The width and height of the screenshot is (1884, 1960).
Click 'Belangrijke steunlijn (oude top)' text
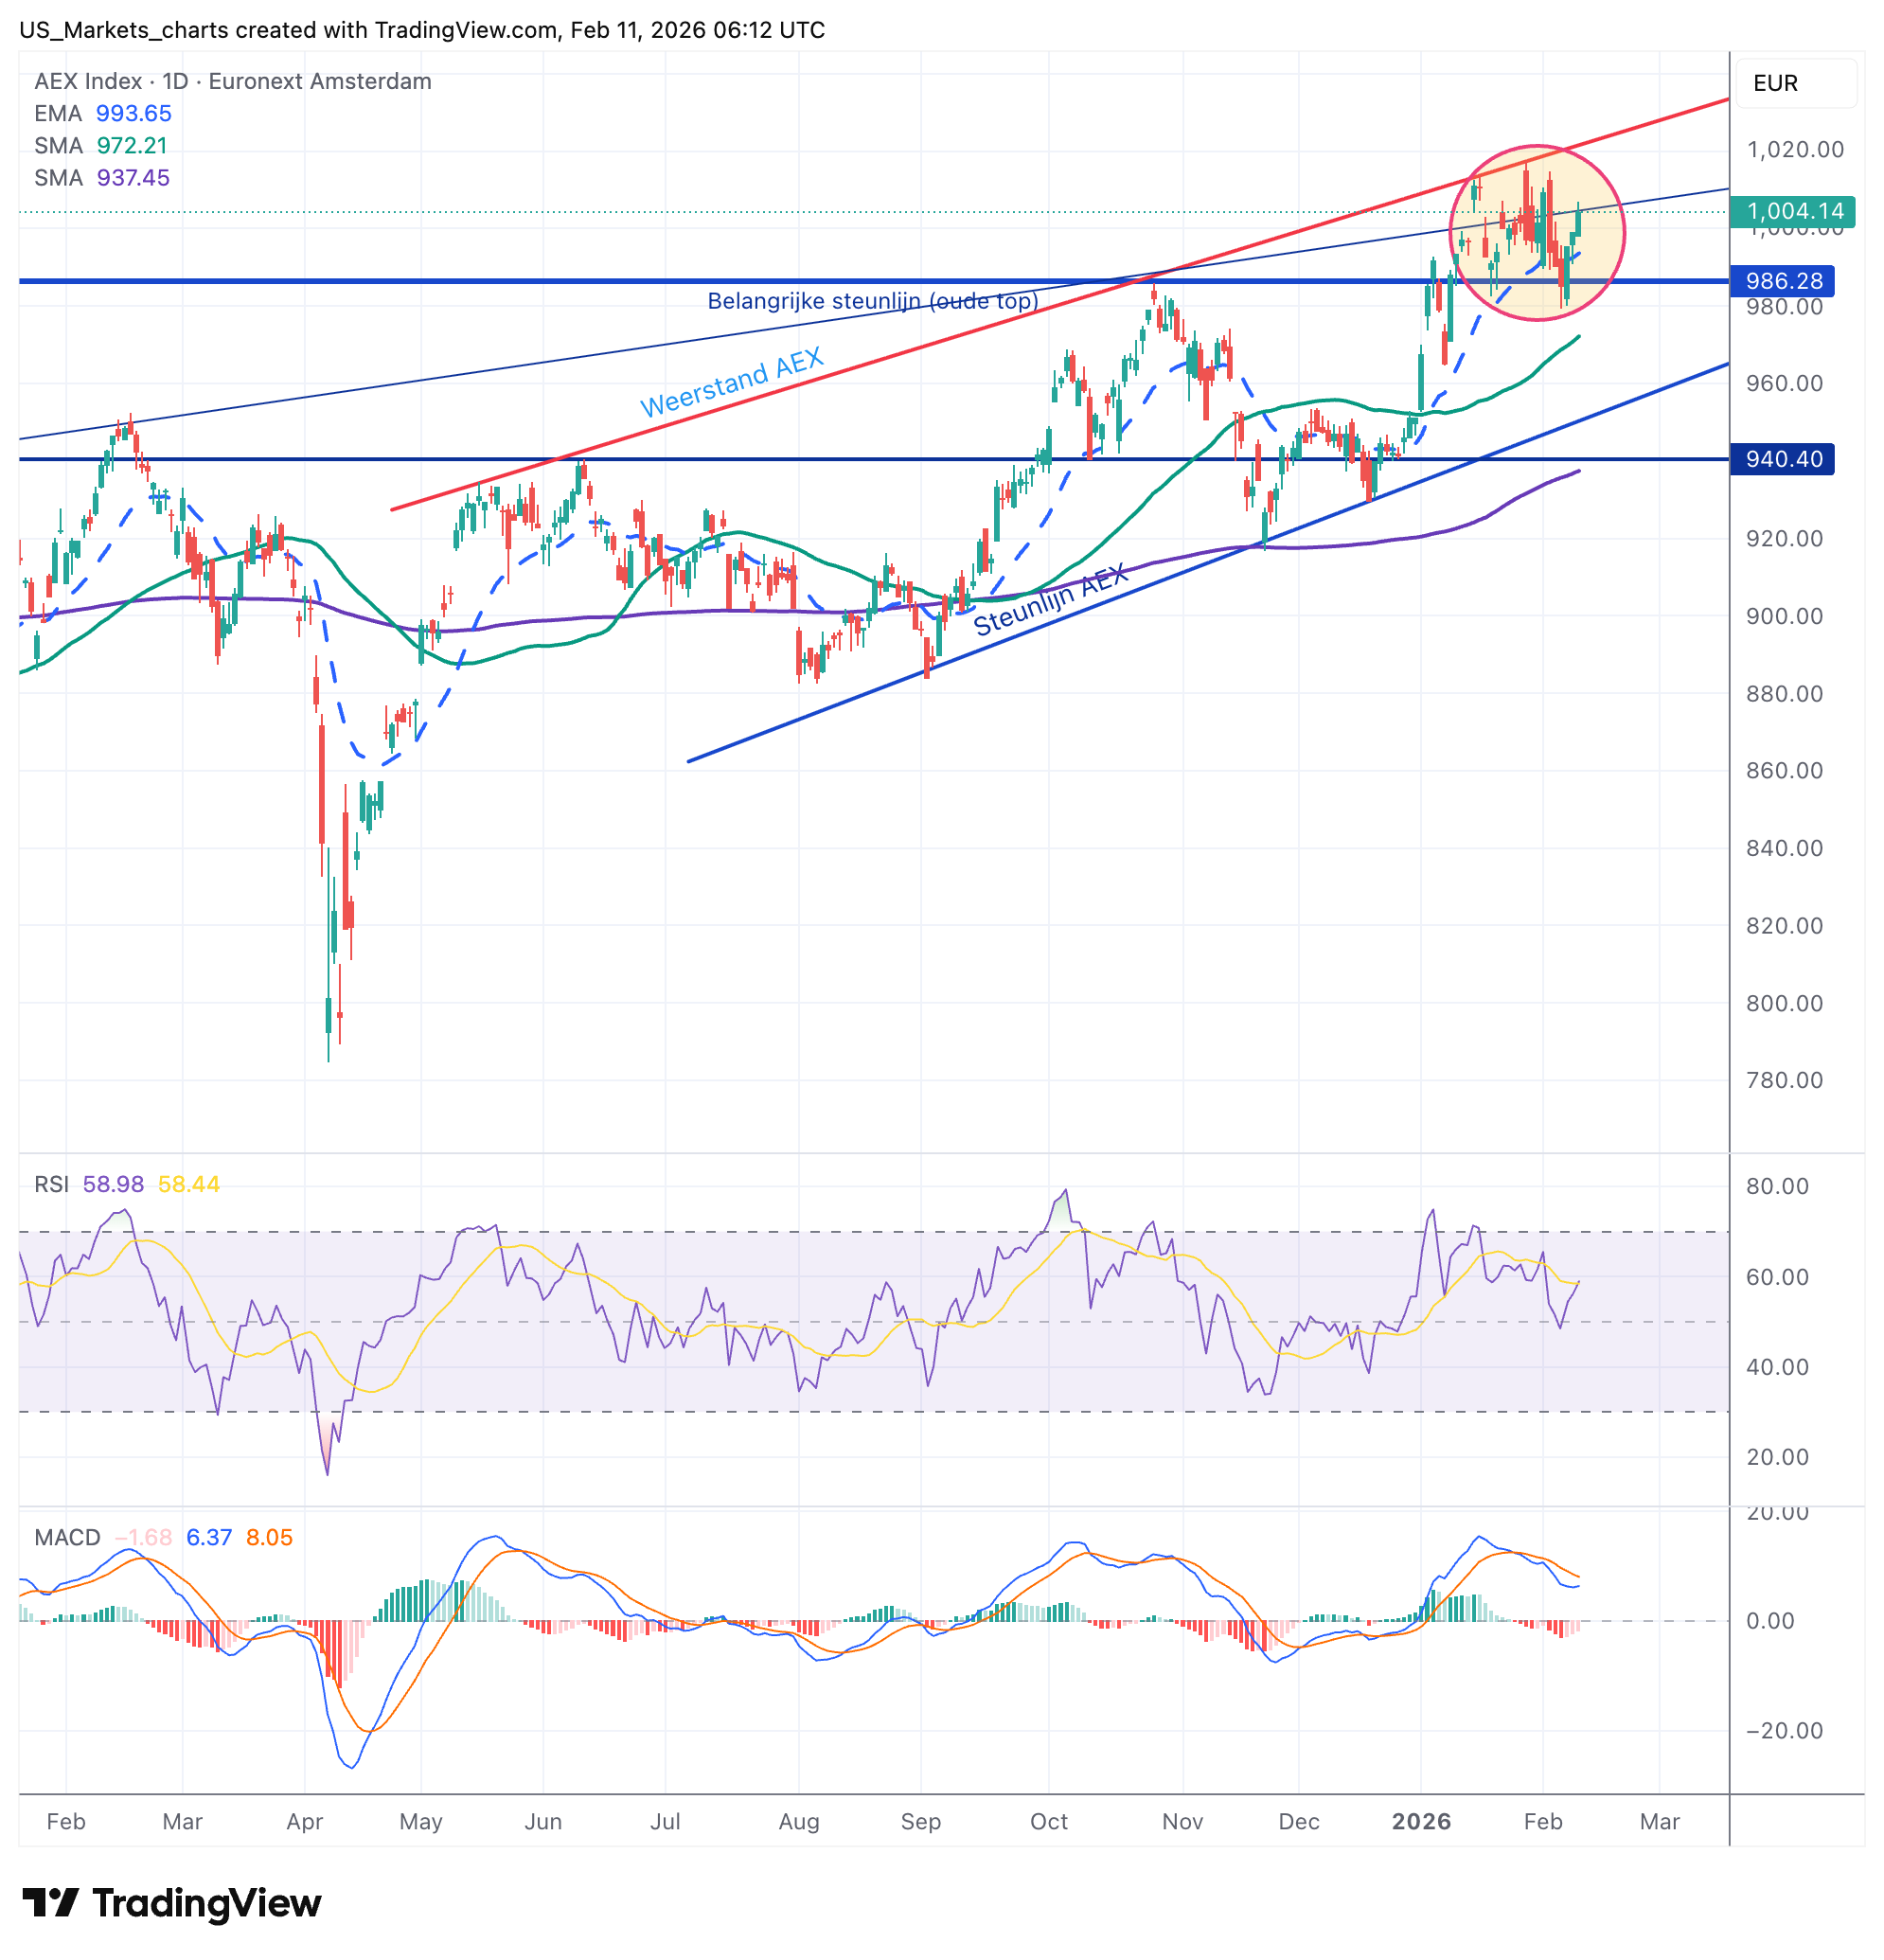[872, 301]
